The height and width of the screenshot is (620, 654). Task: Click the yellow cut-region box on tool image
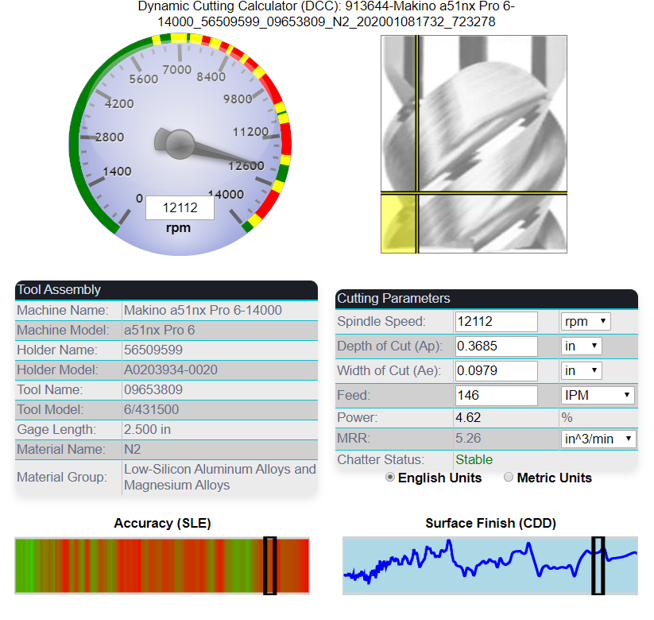[399, 224]
